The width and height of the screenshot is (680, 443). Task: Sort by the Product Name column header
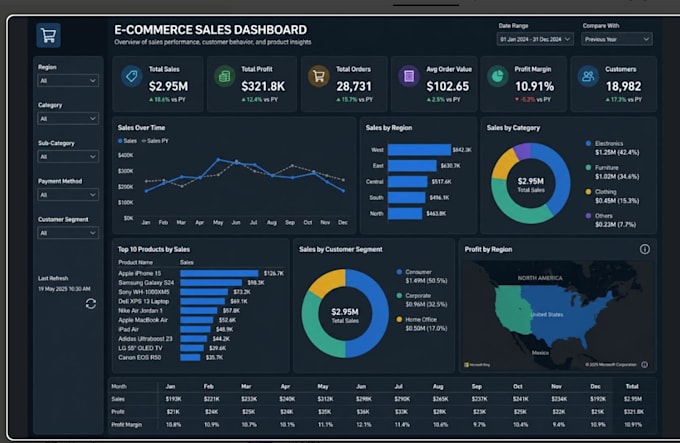point(135,262)
